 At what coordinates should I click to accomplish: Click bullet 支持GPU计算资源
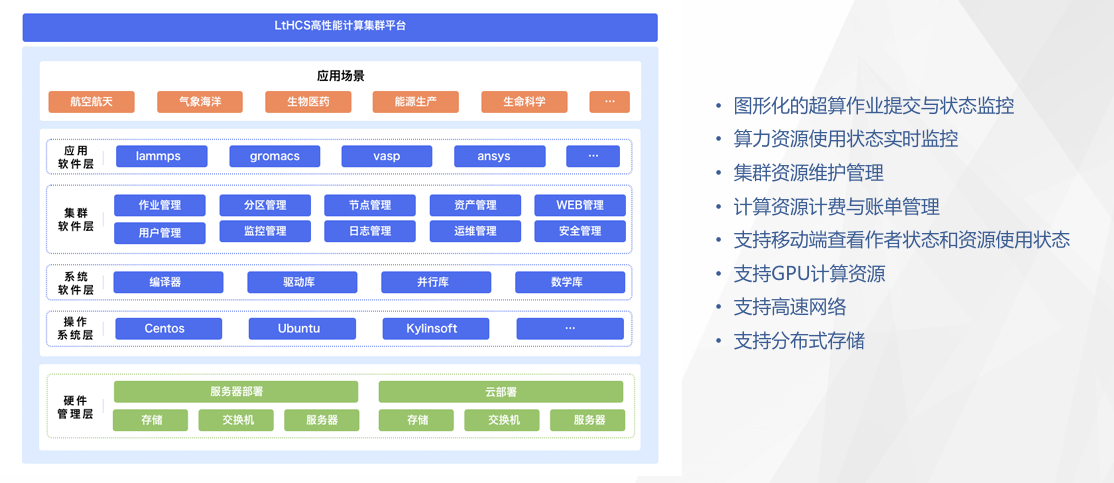tap(809, 273)
